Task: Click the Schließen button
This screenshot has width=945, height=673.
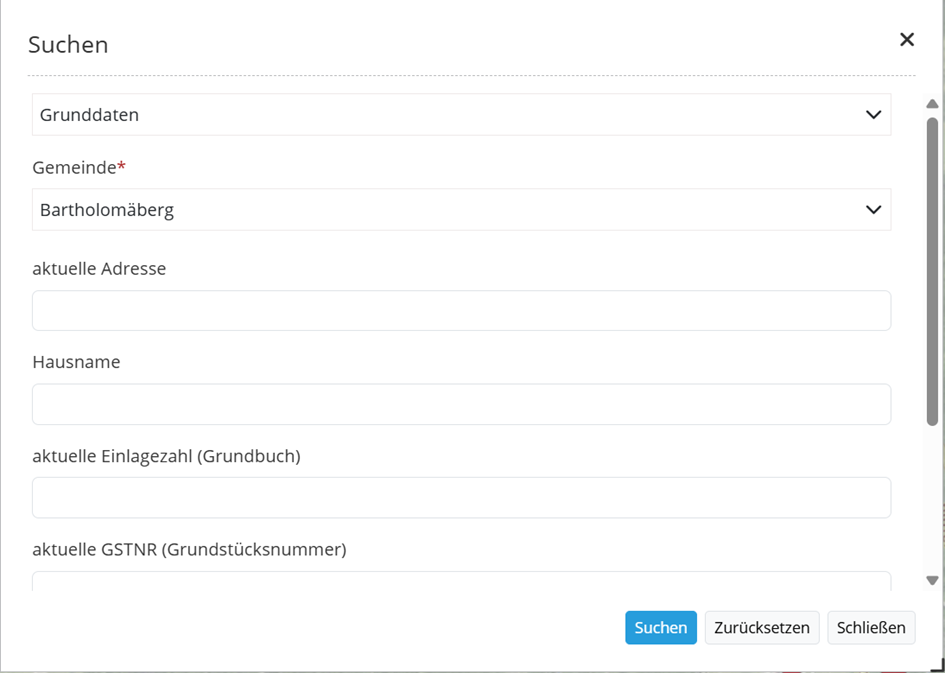Action: (x=871, y=628)
